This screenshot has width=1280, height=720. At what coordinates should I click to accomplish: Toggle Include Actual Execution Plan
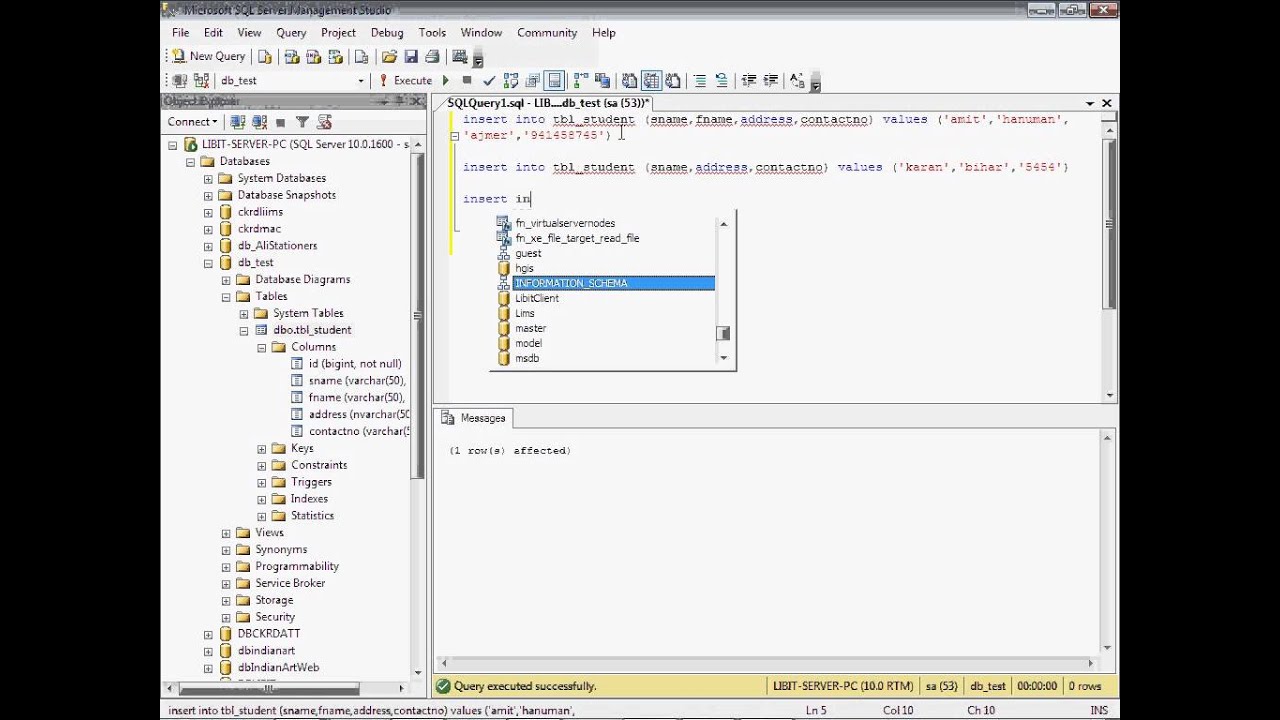581,80
